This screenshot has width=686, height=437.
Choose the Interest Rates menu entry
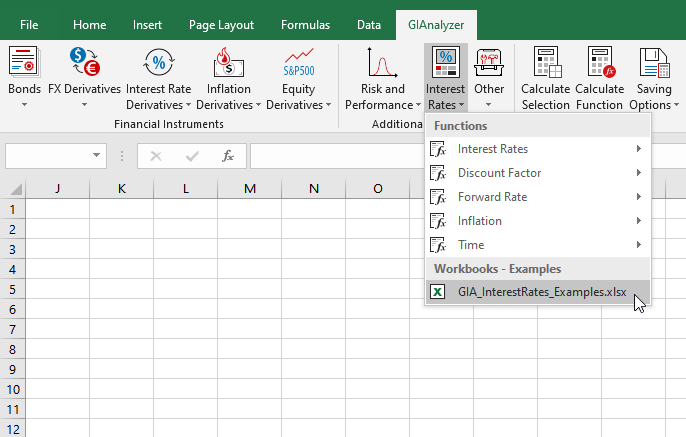point(538,149)
